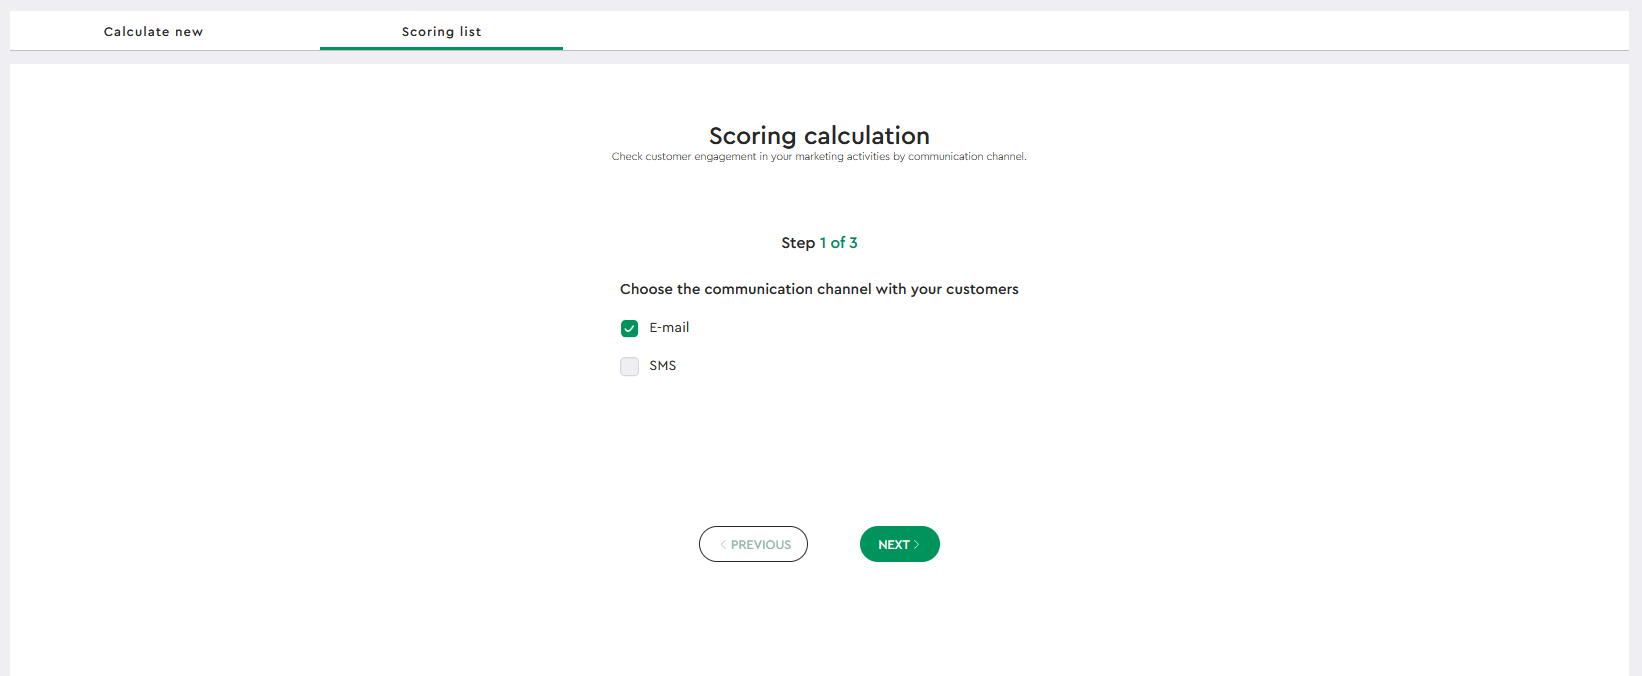Image resolution: width=1642 pixels, height=676 pixels.
Task: Select the SMS option label text
Action: coord(662,365)
